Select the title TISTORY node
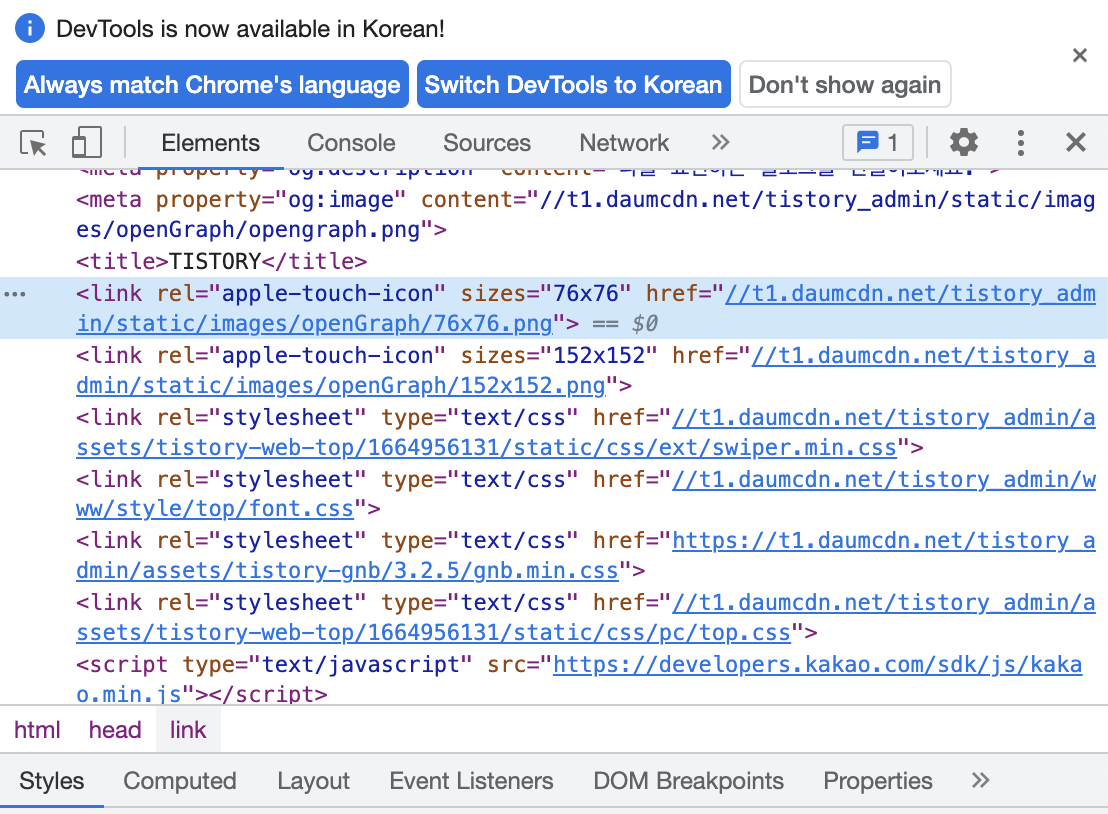1108x814 pixels. click(222, 262)
